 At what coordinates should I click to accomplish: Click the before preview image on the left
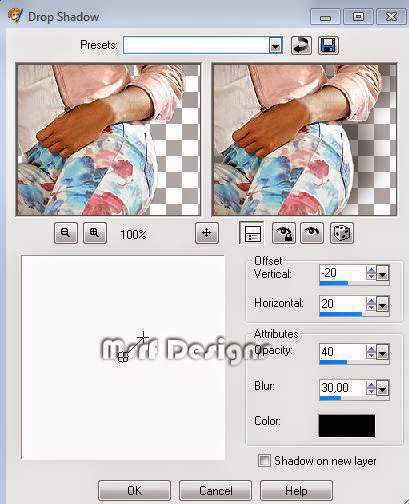pyautogui.click(x=108, y=139)
